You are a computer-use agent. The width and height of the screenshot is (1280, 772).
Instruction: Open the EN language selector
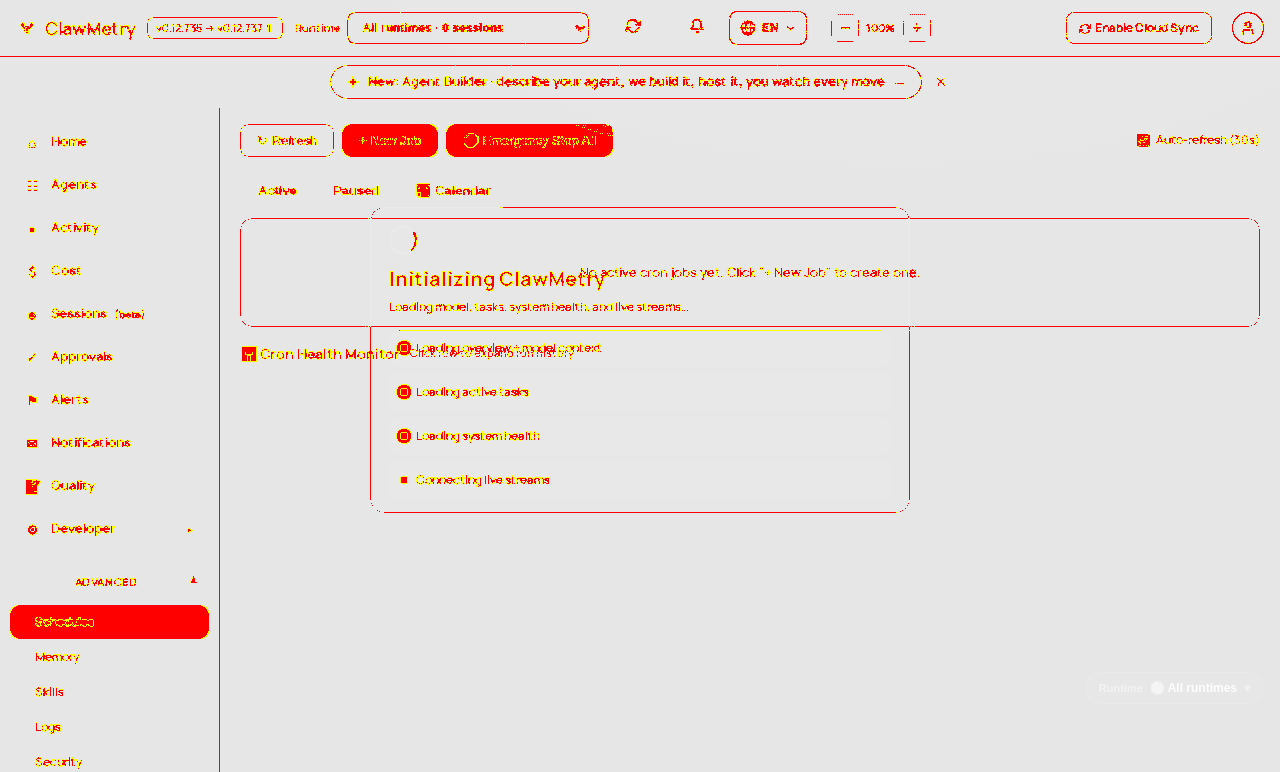point(768,28)
